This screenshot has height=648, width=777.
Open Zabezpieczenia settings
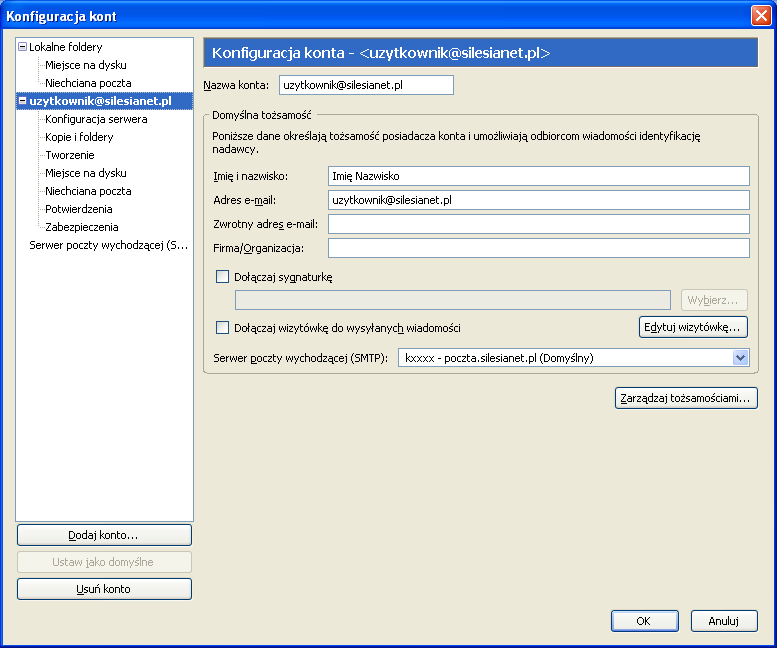(82, 227)
